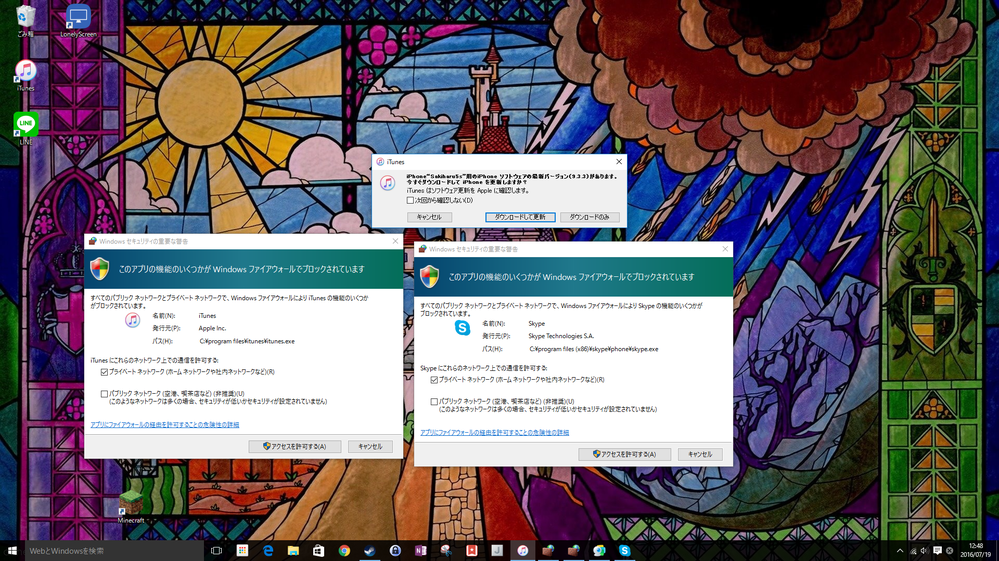
Task: Click ダウンロードして更新 in the iTunes dialog
Action: tap(521, 217)
